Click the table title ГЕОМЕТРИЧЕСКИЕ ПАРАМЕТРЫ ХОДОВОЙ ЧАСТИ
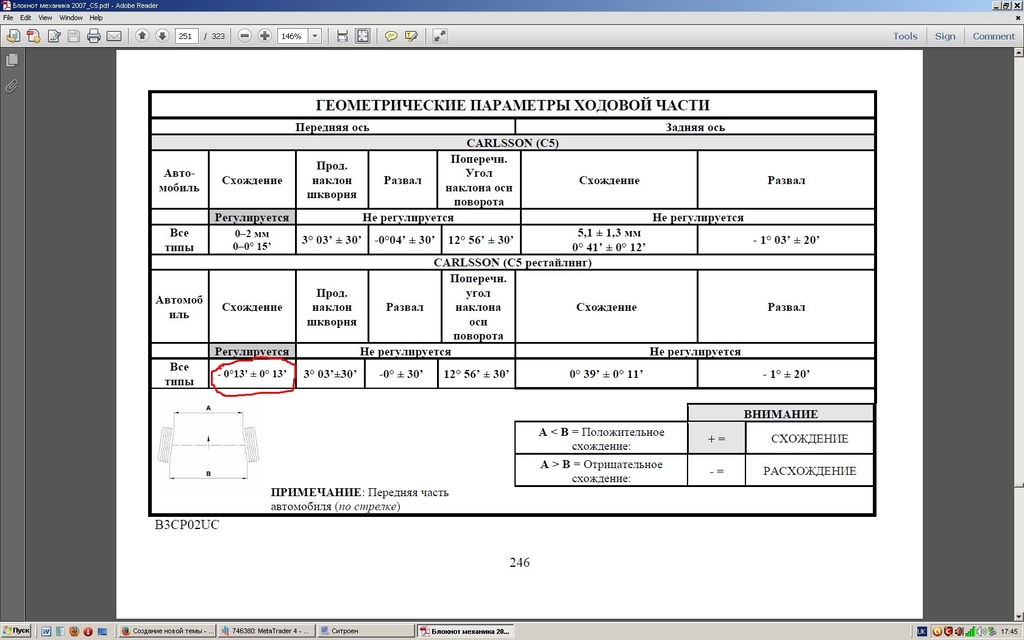 (513, 105)
